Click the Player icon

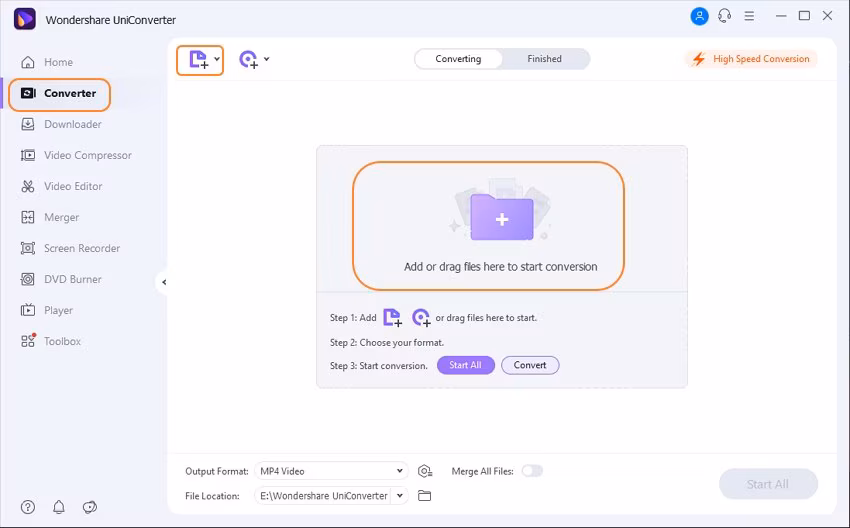pos(28,310)
